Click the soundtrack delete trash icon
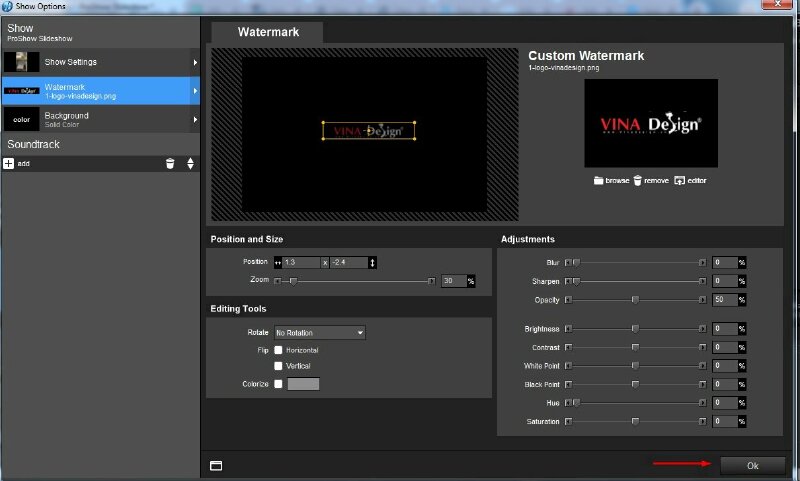Screen dimensions: 800x481 (170, 163)
